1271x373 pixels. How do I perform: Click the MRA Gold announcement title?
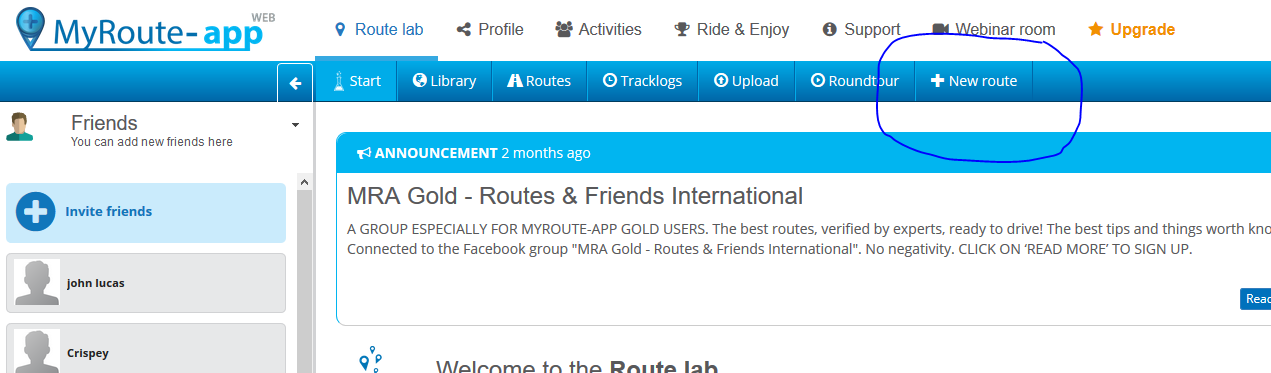tap(575, 196)
